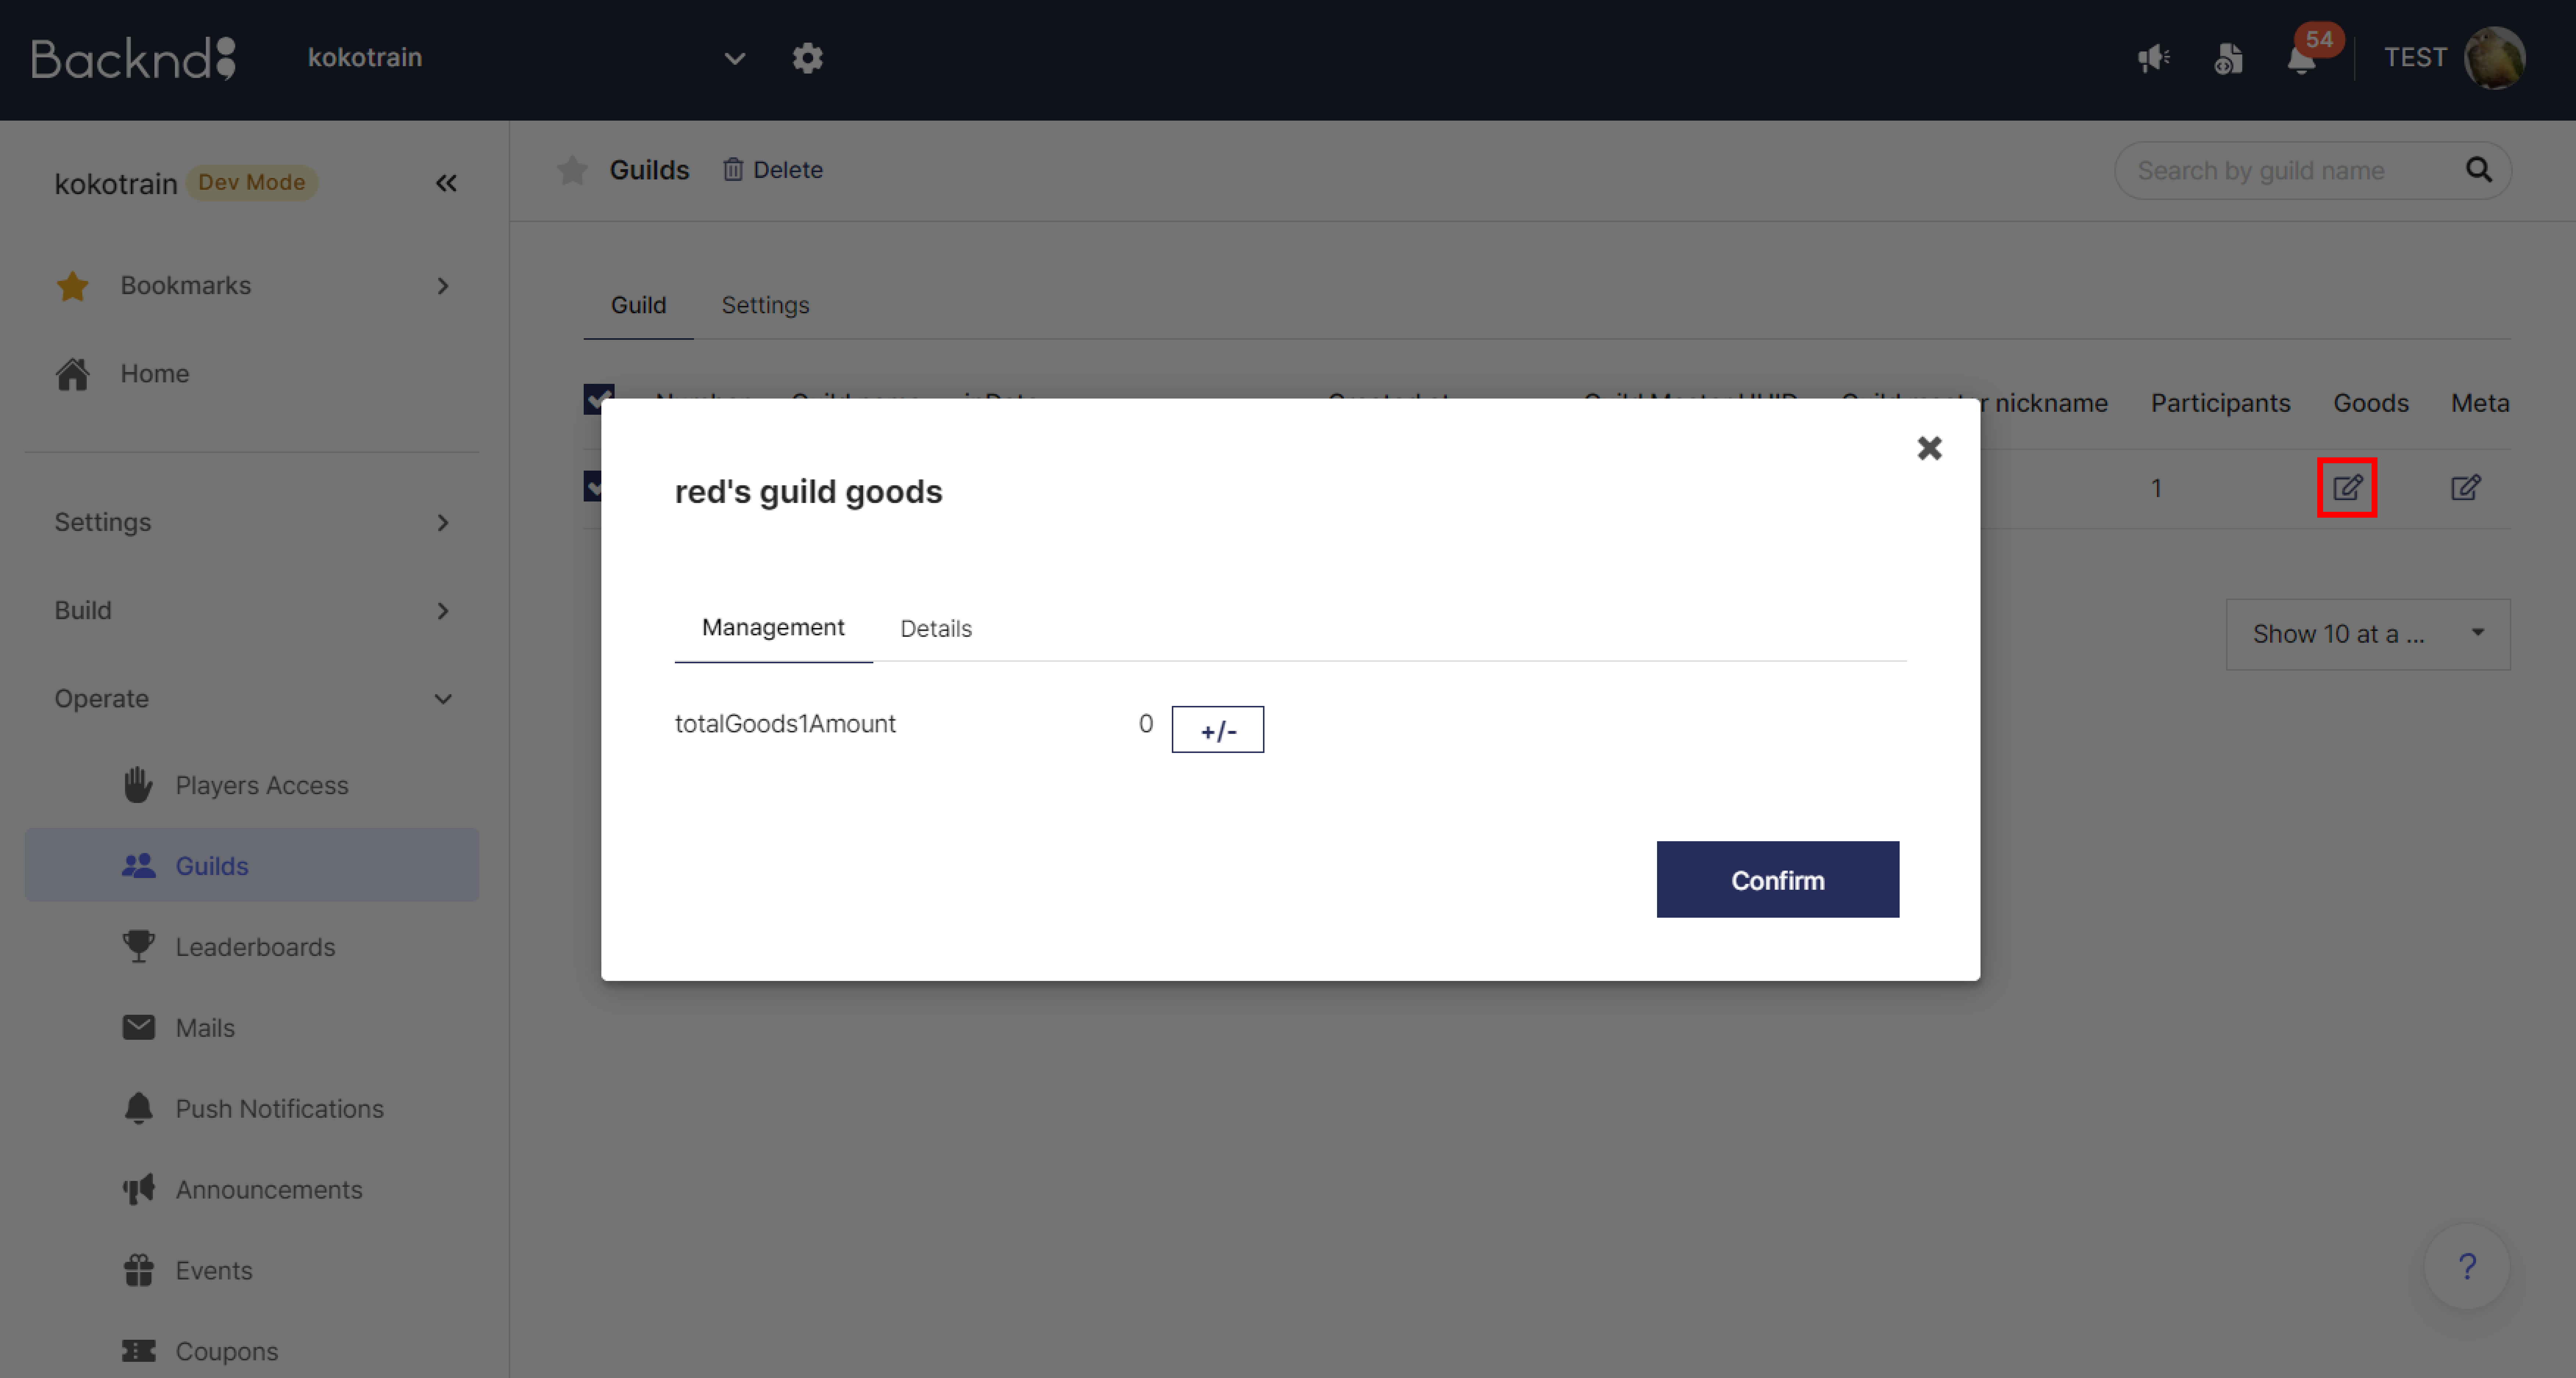This screenshot has height=1378, width=2576.
Task: Click the Push Notifications bell icon
Action: (139, 1108)
